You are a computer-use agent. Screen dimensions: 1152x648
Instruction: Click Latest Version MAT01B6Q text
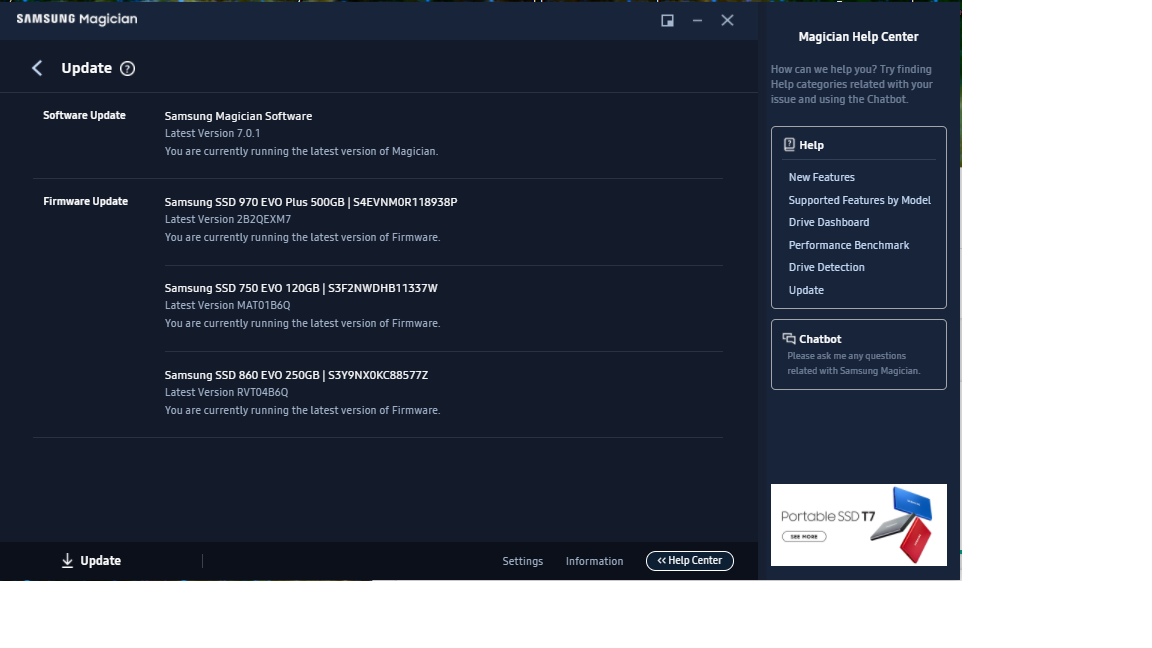[x=227, y=305]
